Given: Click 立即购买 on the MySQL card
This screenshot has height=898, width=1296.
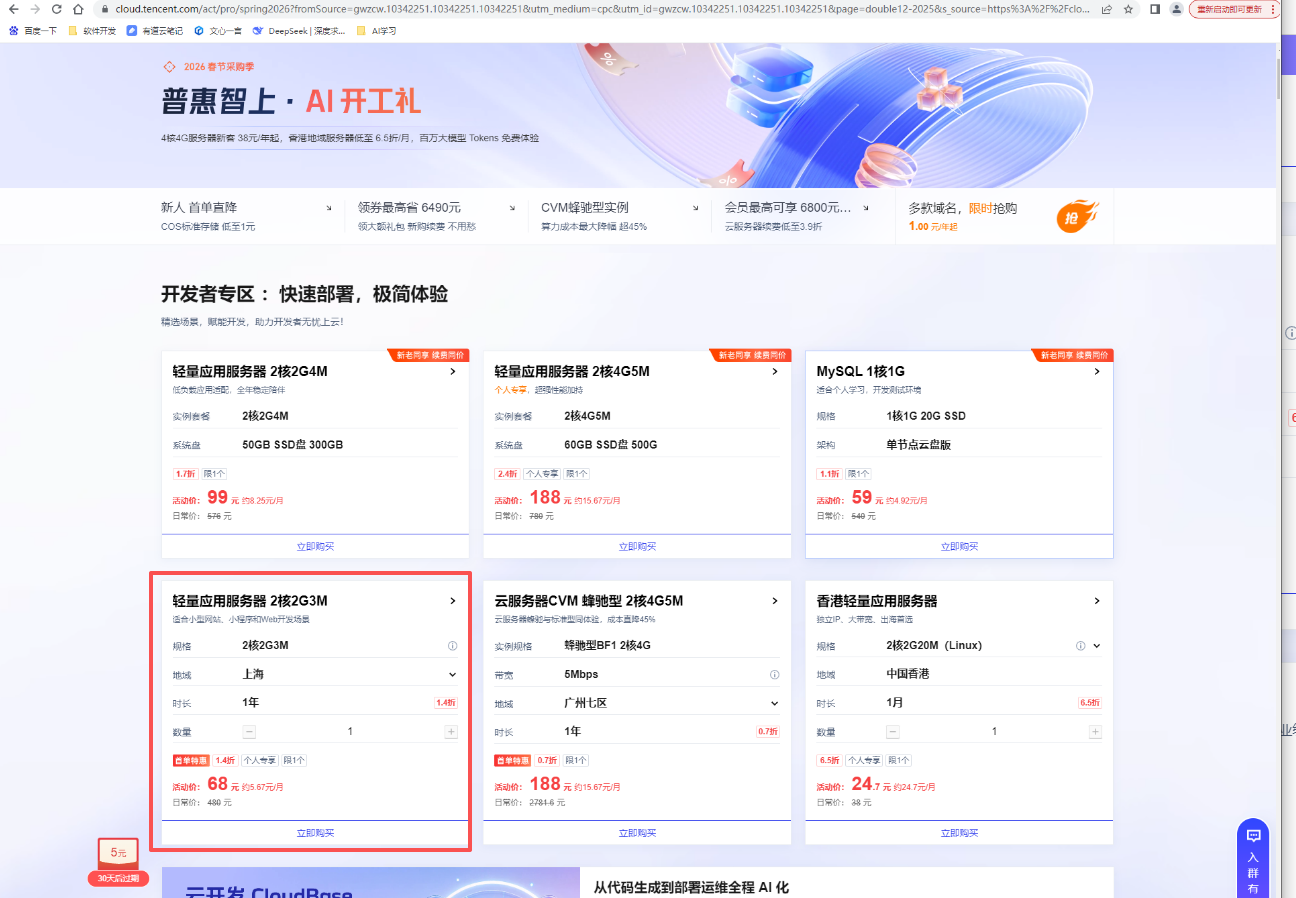Looking at the screenshot, I should 958,546.
